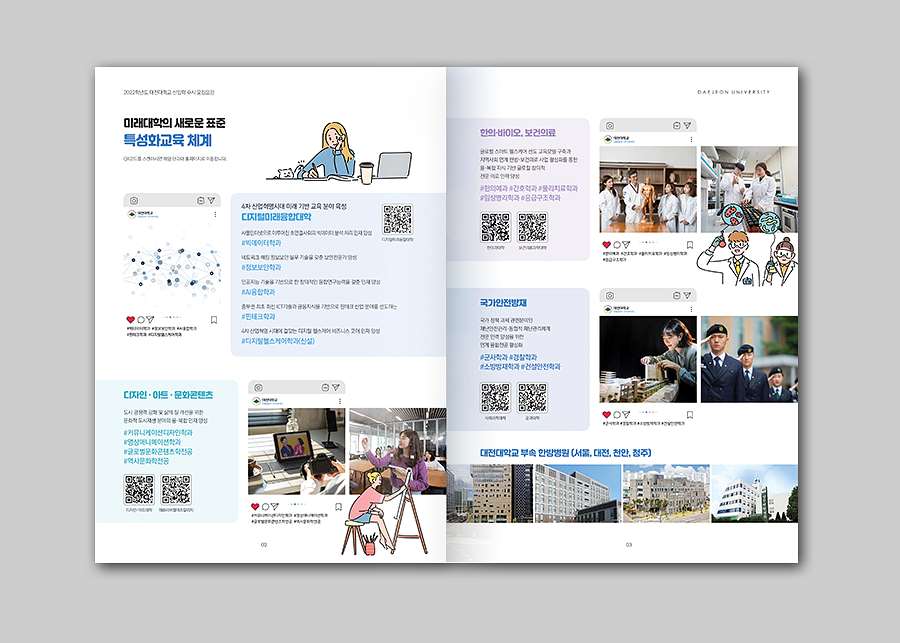The image size is (900, 643).
Task: Tap the share arrow under the anatomy model photo
Action: coord(626,245)
